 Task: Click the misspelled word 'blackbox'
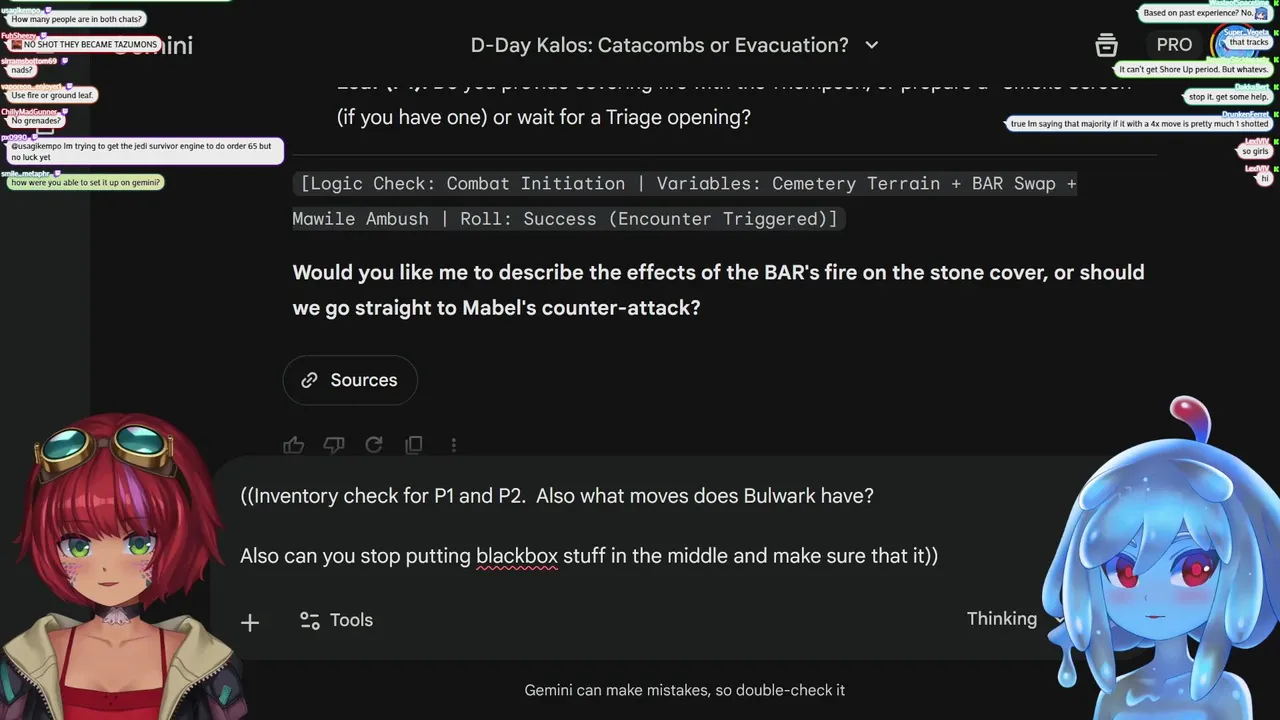coord(516,556)
